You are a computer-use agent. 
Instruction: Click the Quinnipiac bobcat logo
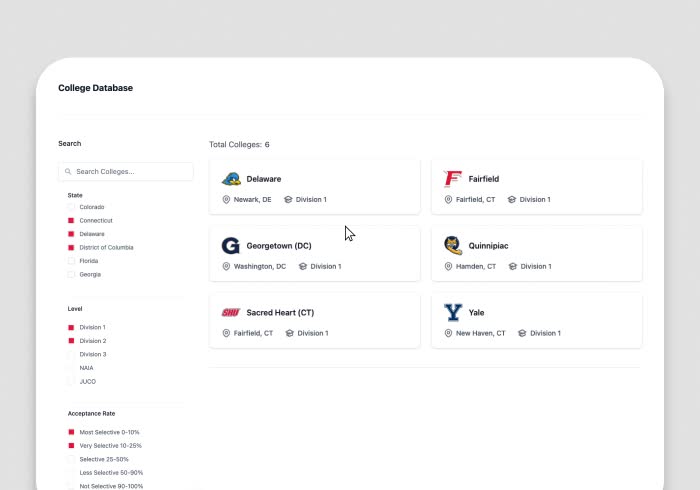click(x=453, y=245)
